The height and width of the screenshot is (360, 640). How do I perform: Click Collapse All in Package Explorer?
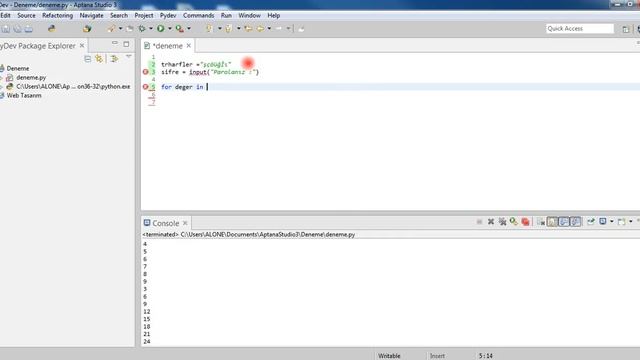87,59
